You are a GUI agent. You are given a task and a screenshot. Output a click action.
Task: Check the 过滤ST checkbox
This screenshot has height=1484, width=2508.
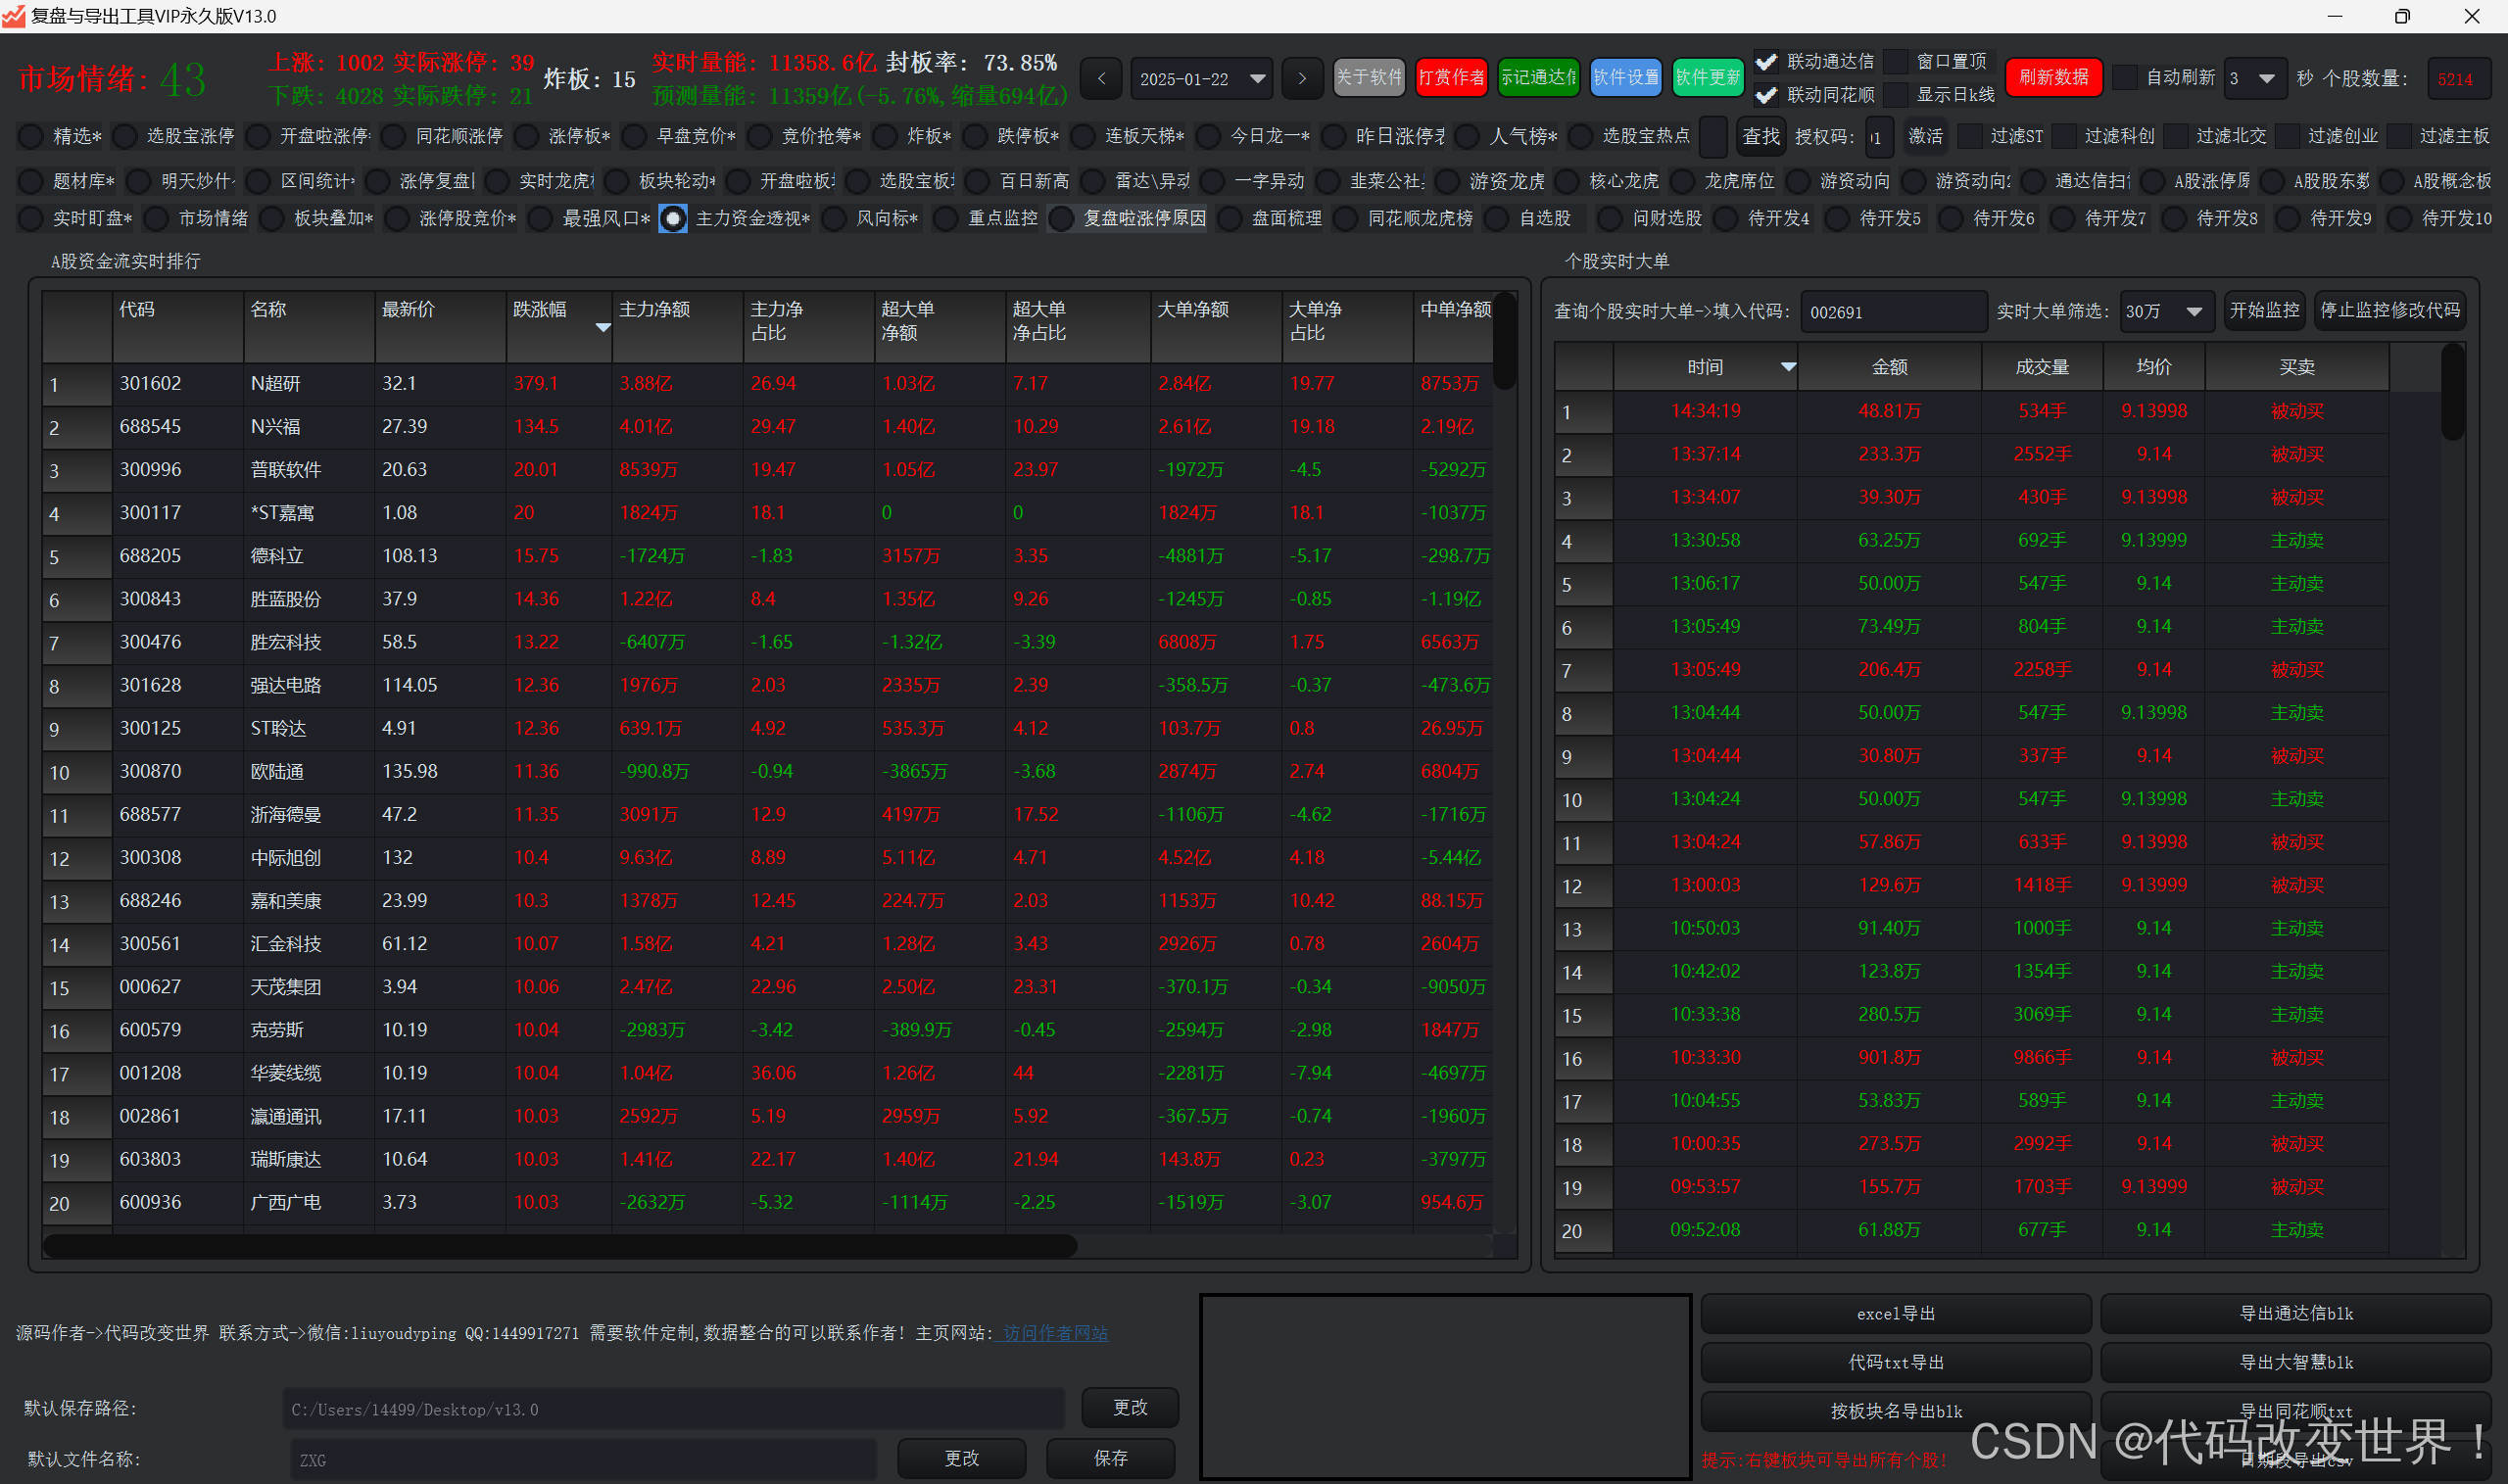1970,136
